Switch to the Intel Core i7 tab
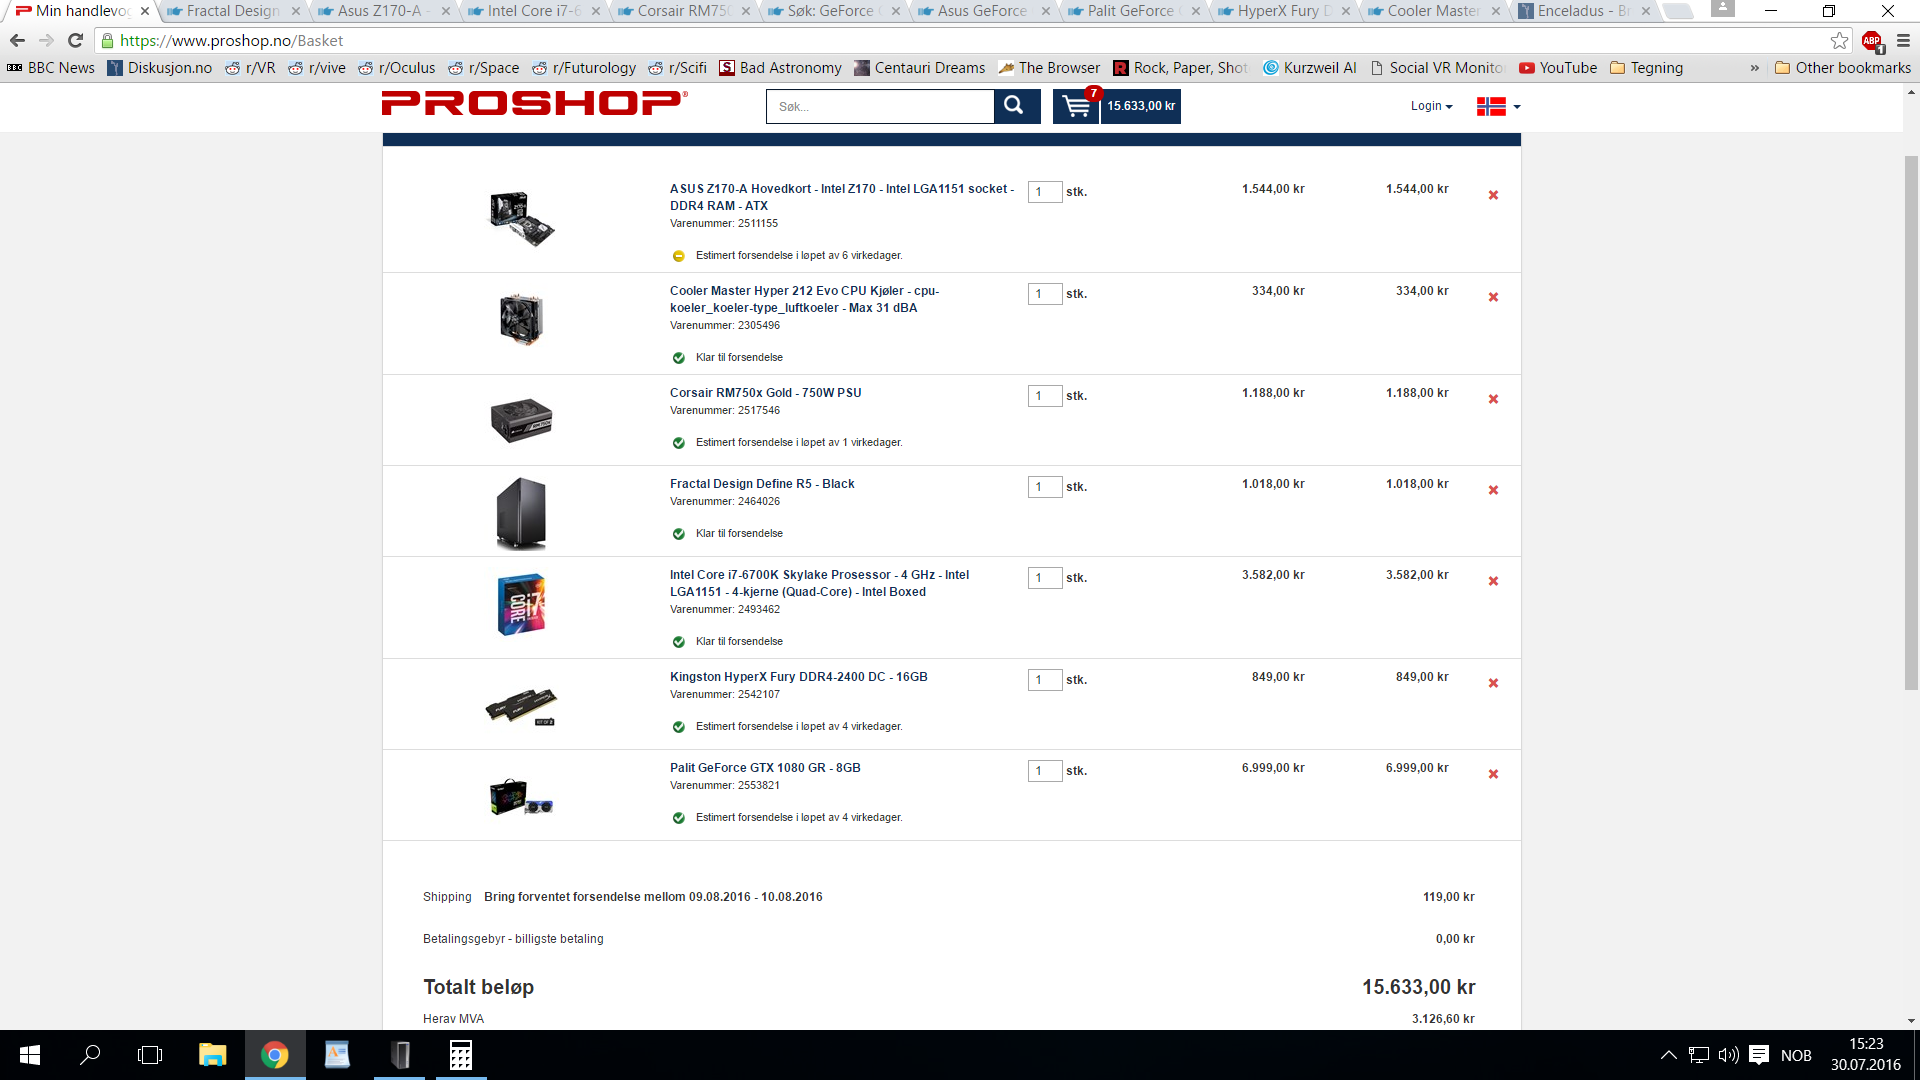This screenshot has width=1920, height=1080. 533,11
